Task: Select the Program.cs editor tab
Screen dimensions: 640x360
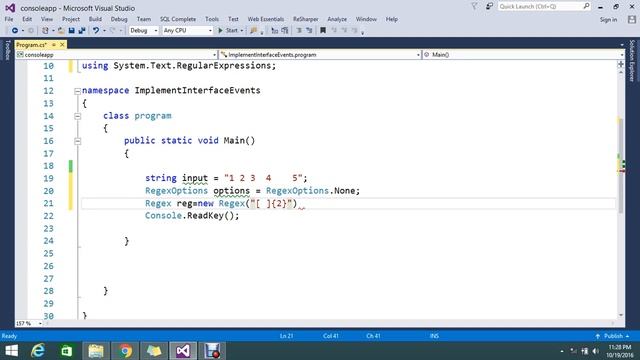Action: click(x=32, y=45)
